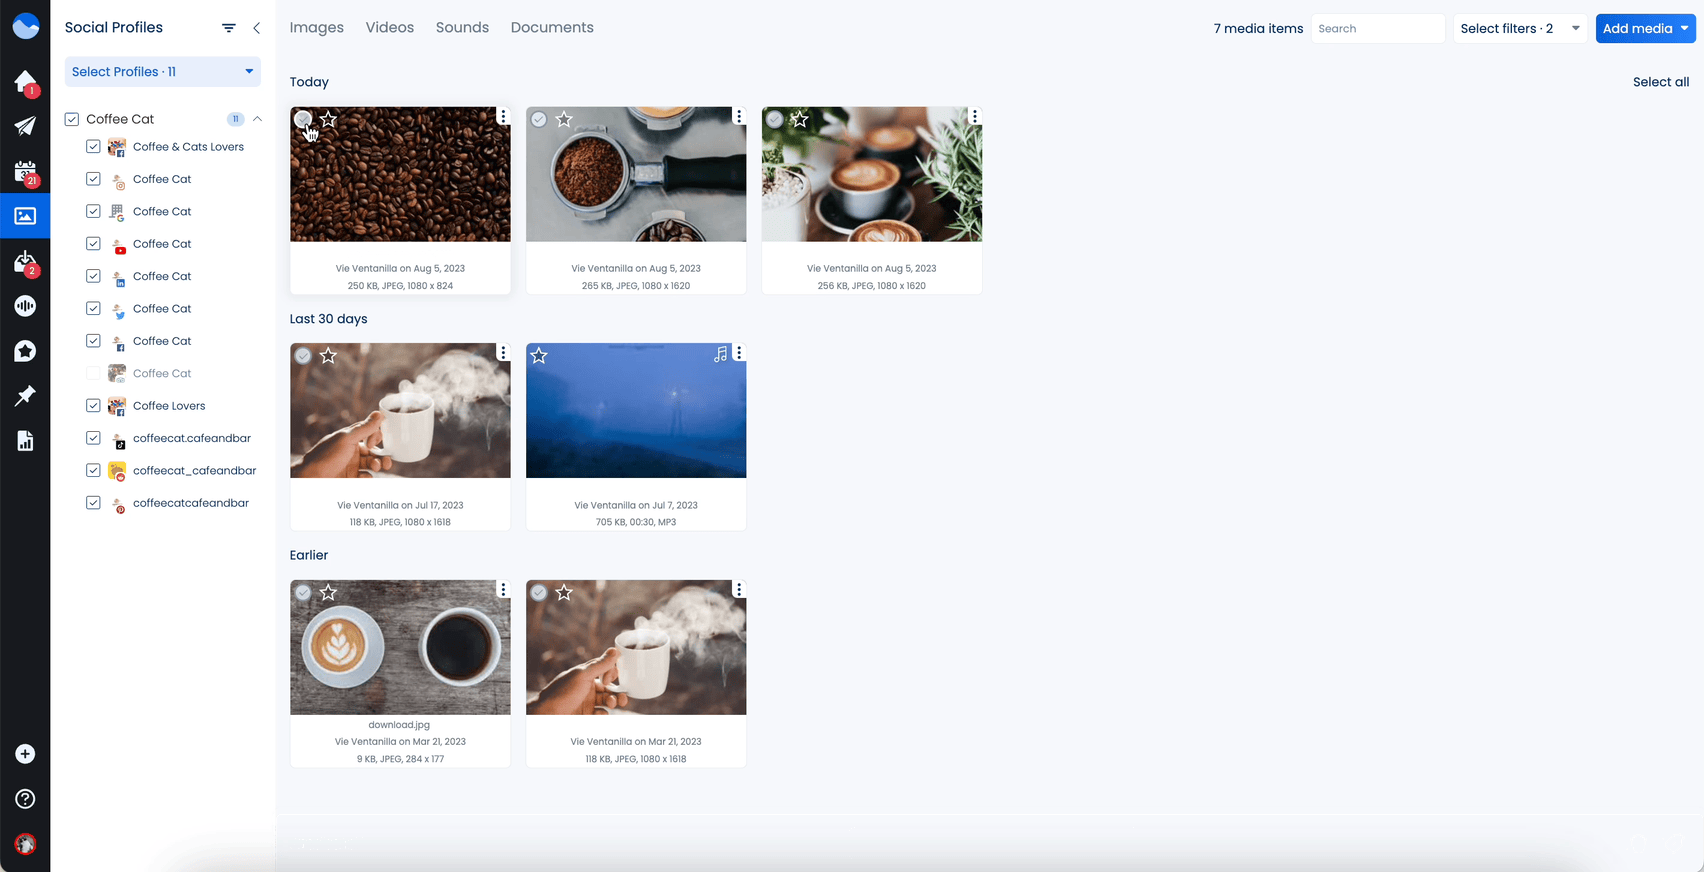
Task: Uncheck coffeecatcafeandbar profile checkbox
Action: [x=93, y=503]
